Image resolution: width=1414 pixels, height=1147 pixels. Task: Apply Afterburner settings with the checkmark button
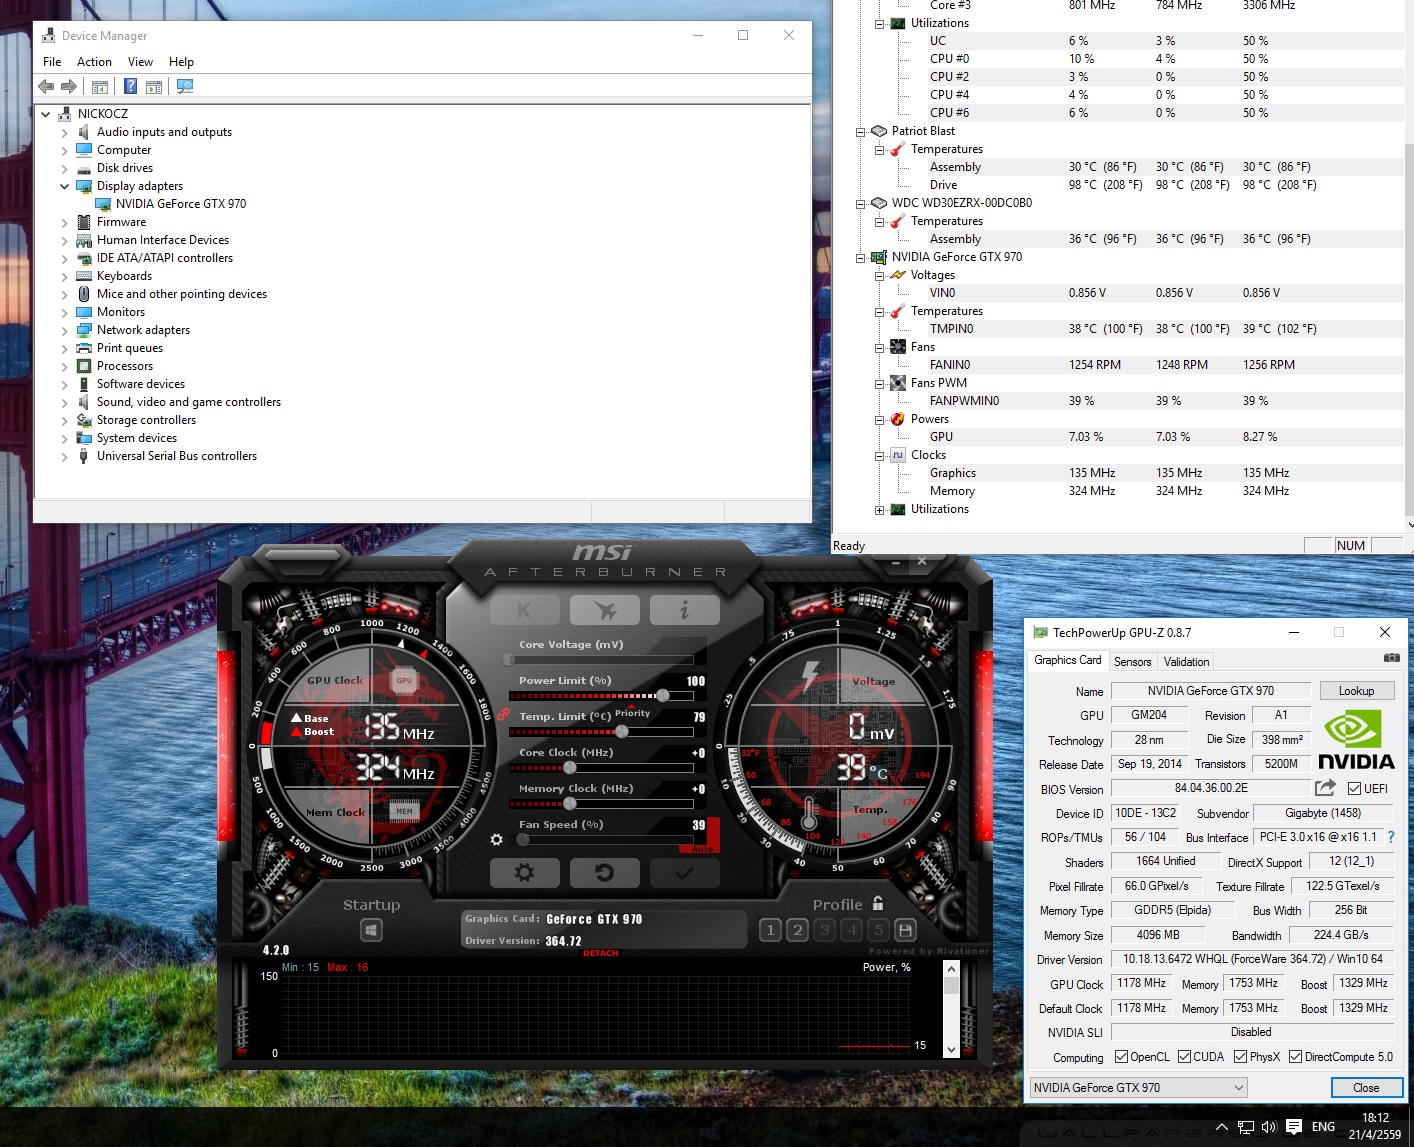pos(684,872)
